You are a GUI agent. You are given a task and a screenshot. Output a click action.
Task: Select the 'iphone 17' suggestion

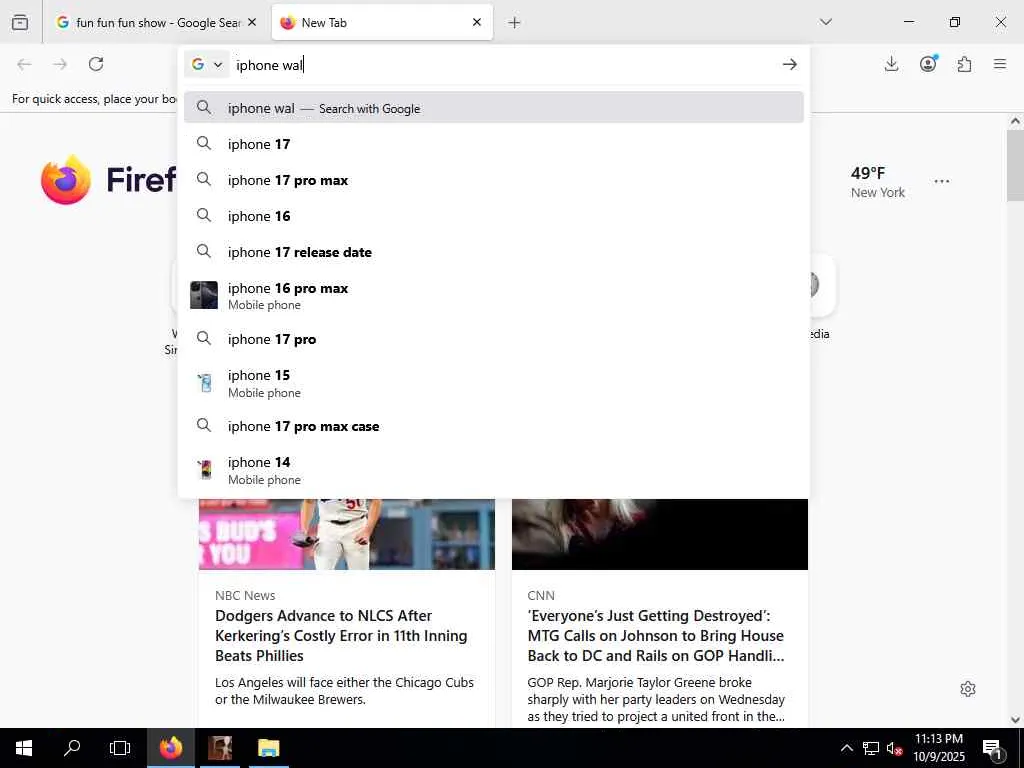[x=494, y=144]
